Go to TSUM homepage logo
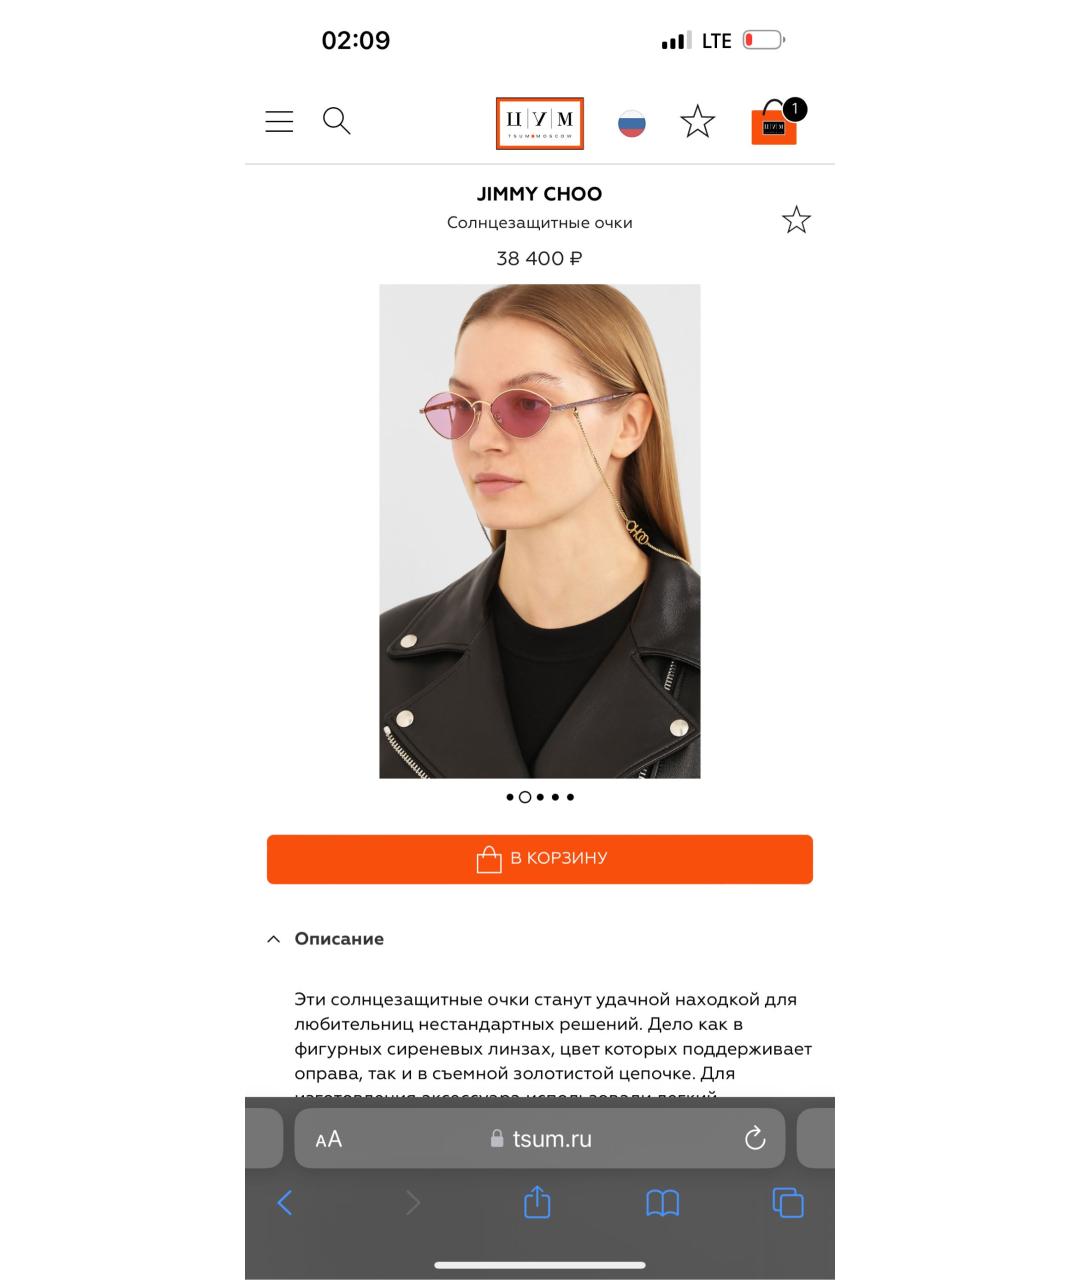Screen dimensions: 1080x1280 pyautogui.click(x=540, y=124)
